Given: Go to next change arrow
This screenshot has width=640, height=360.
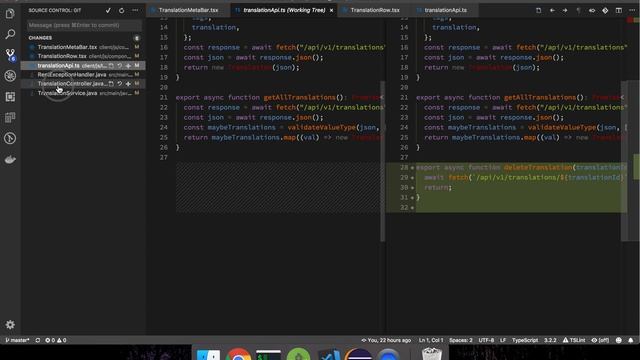Looking at the screenshot, I should [x=565, y=10].
